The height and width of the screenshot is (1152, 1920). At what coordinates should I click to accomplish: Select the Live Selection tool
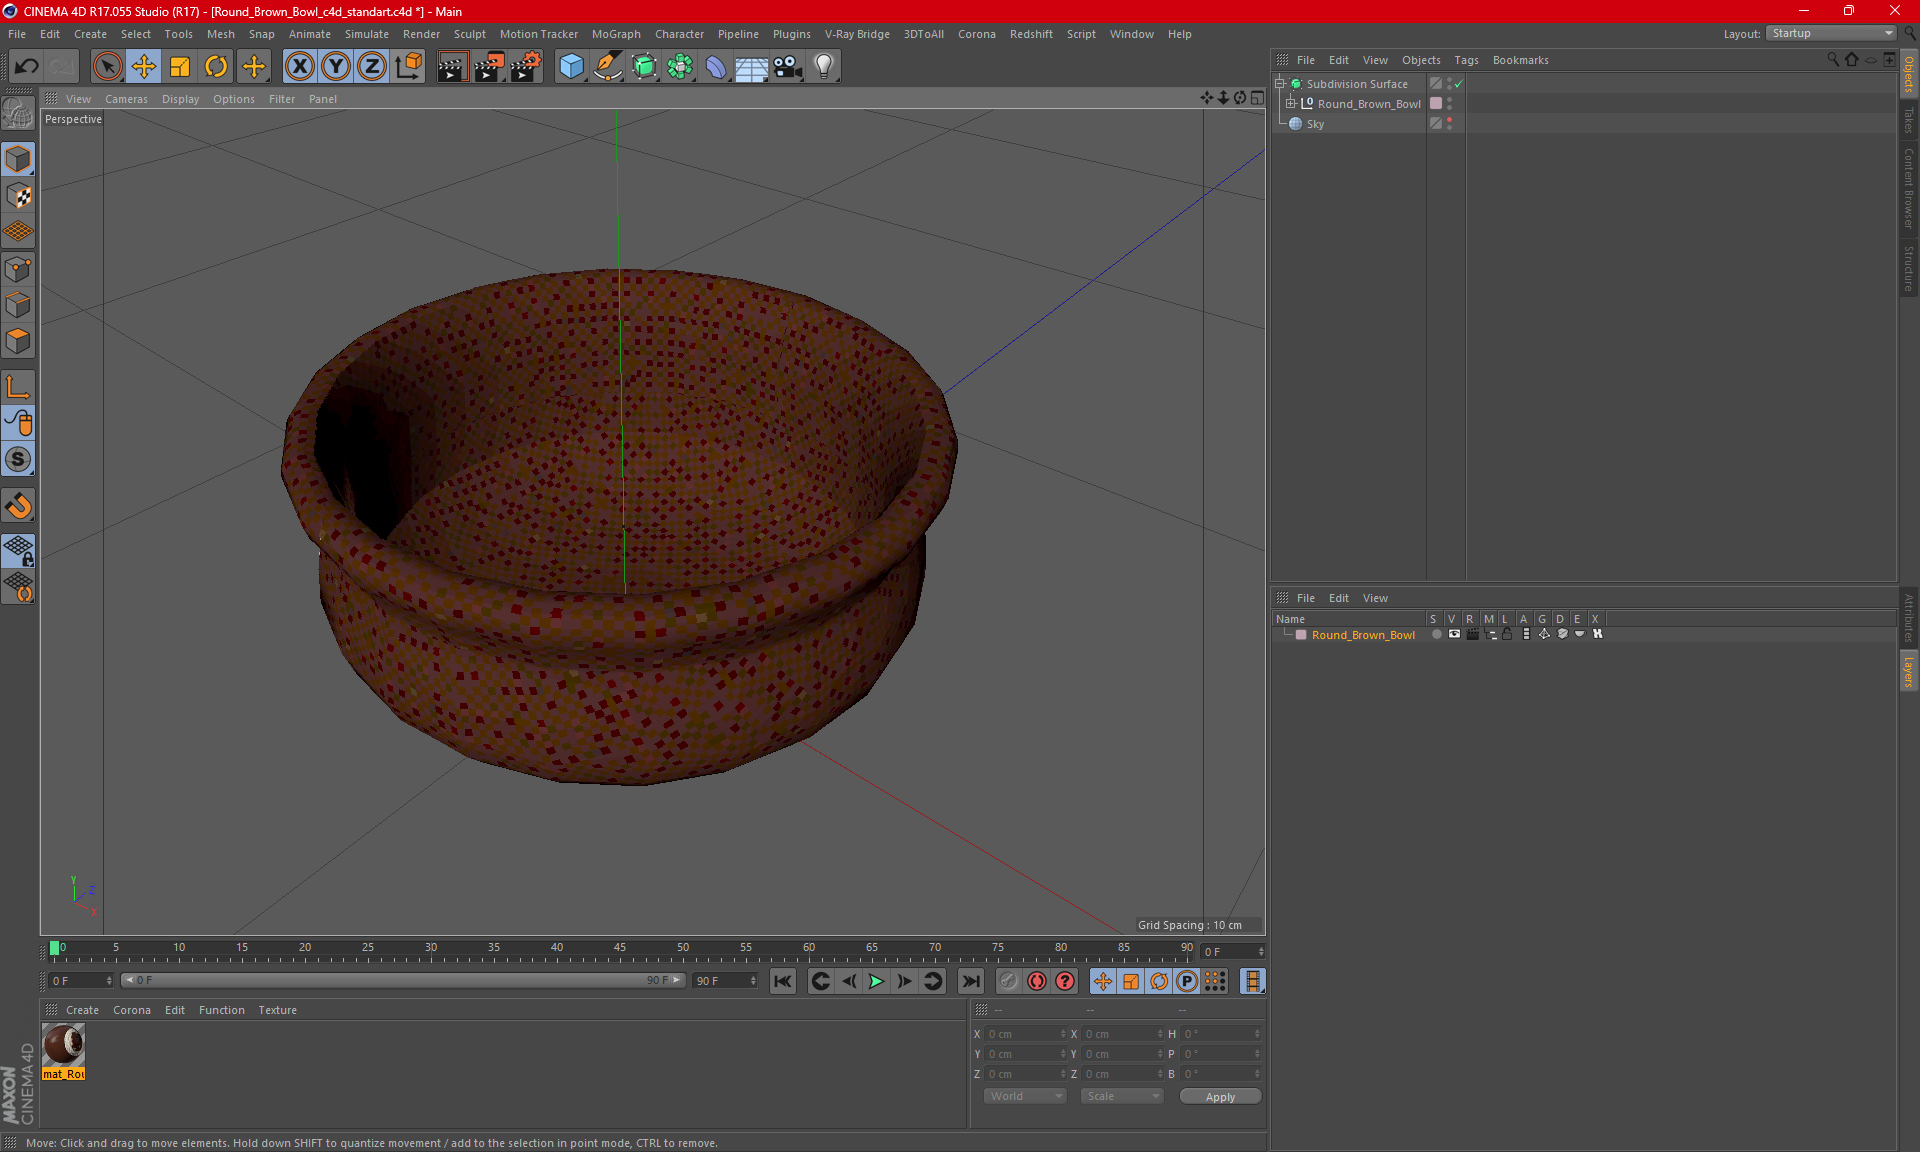tap(107, 66)
